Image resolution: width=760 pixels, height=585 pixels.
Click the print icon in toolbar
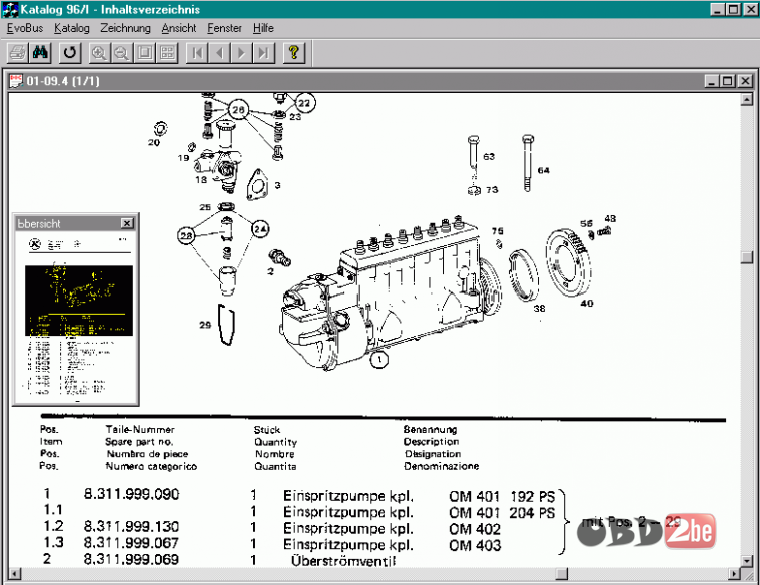[17, 52]
